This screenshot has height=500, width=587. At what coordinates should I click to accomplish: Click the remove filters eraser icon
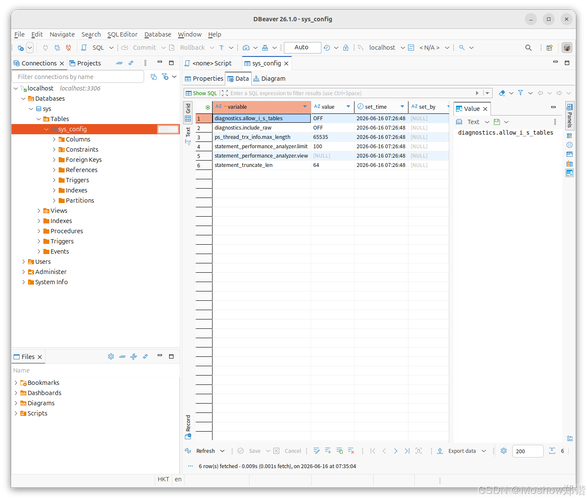tap(502, 93)
